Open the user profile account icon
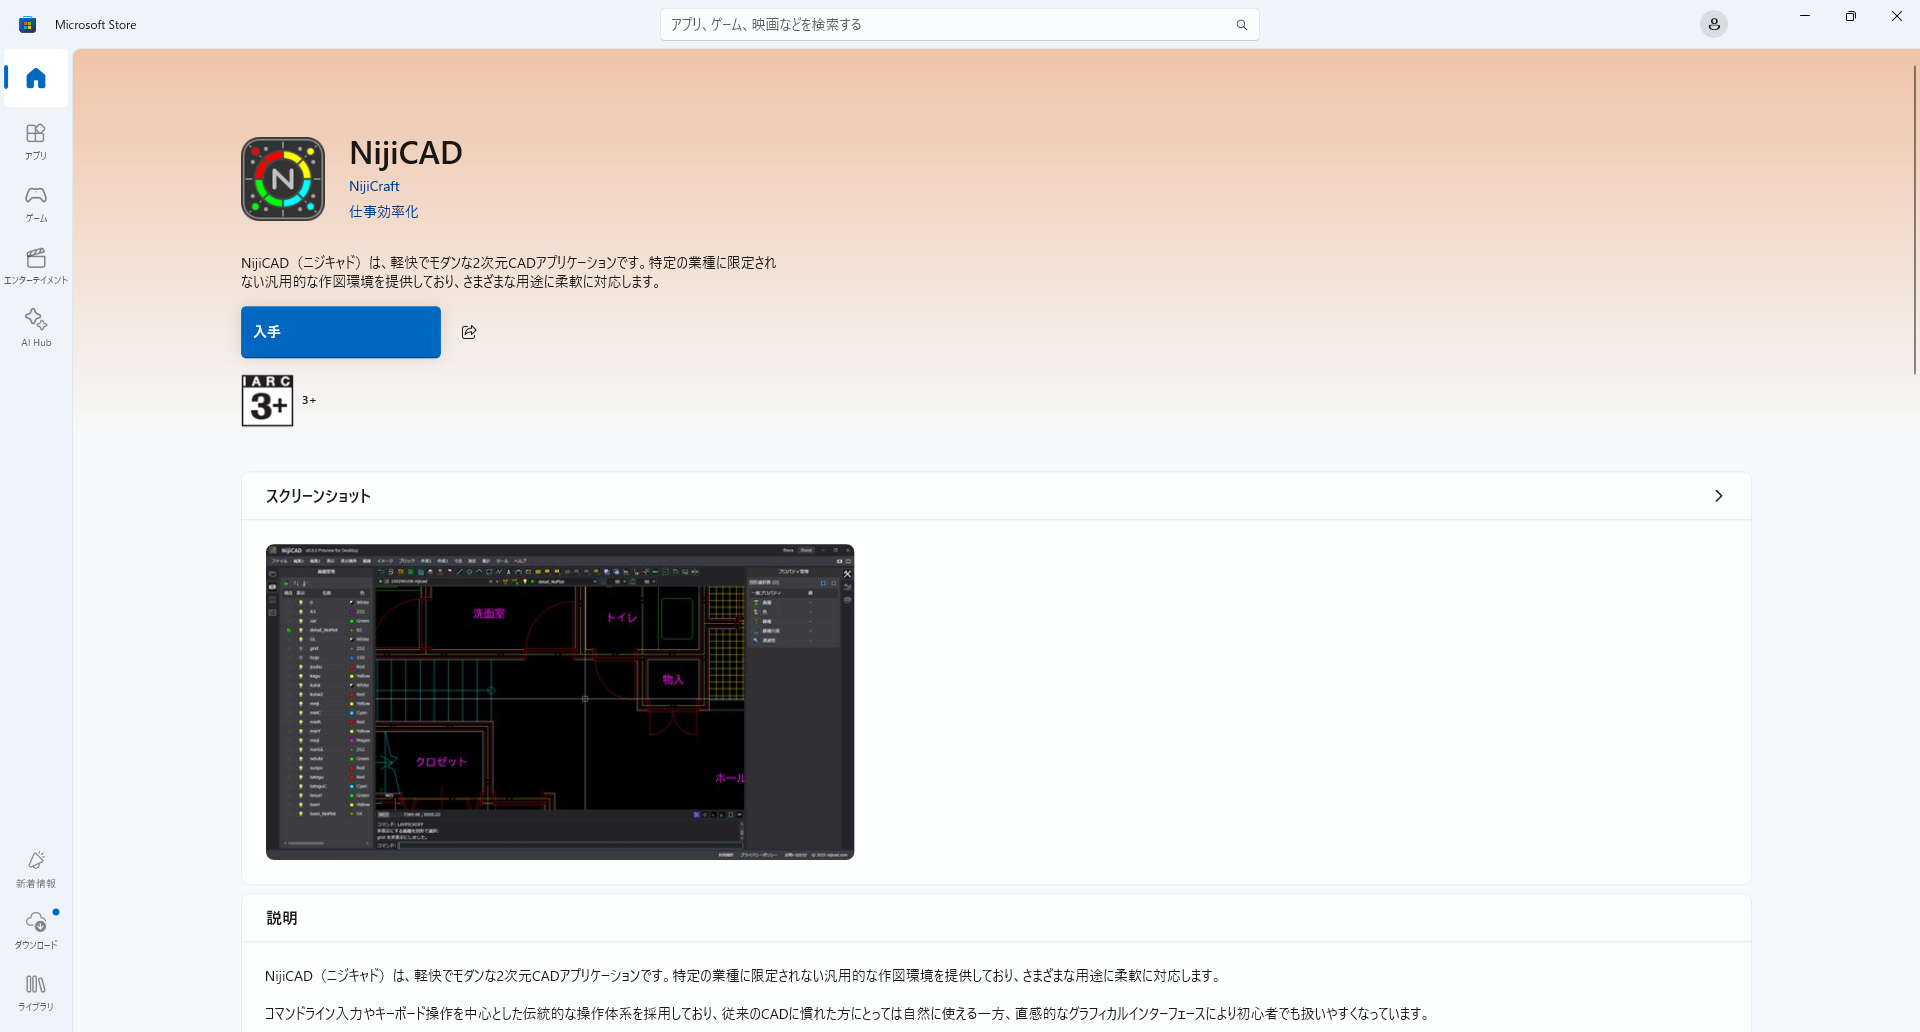 [1713, 25]
